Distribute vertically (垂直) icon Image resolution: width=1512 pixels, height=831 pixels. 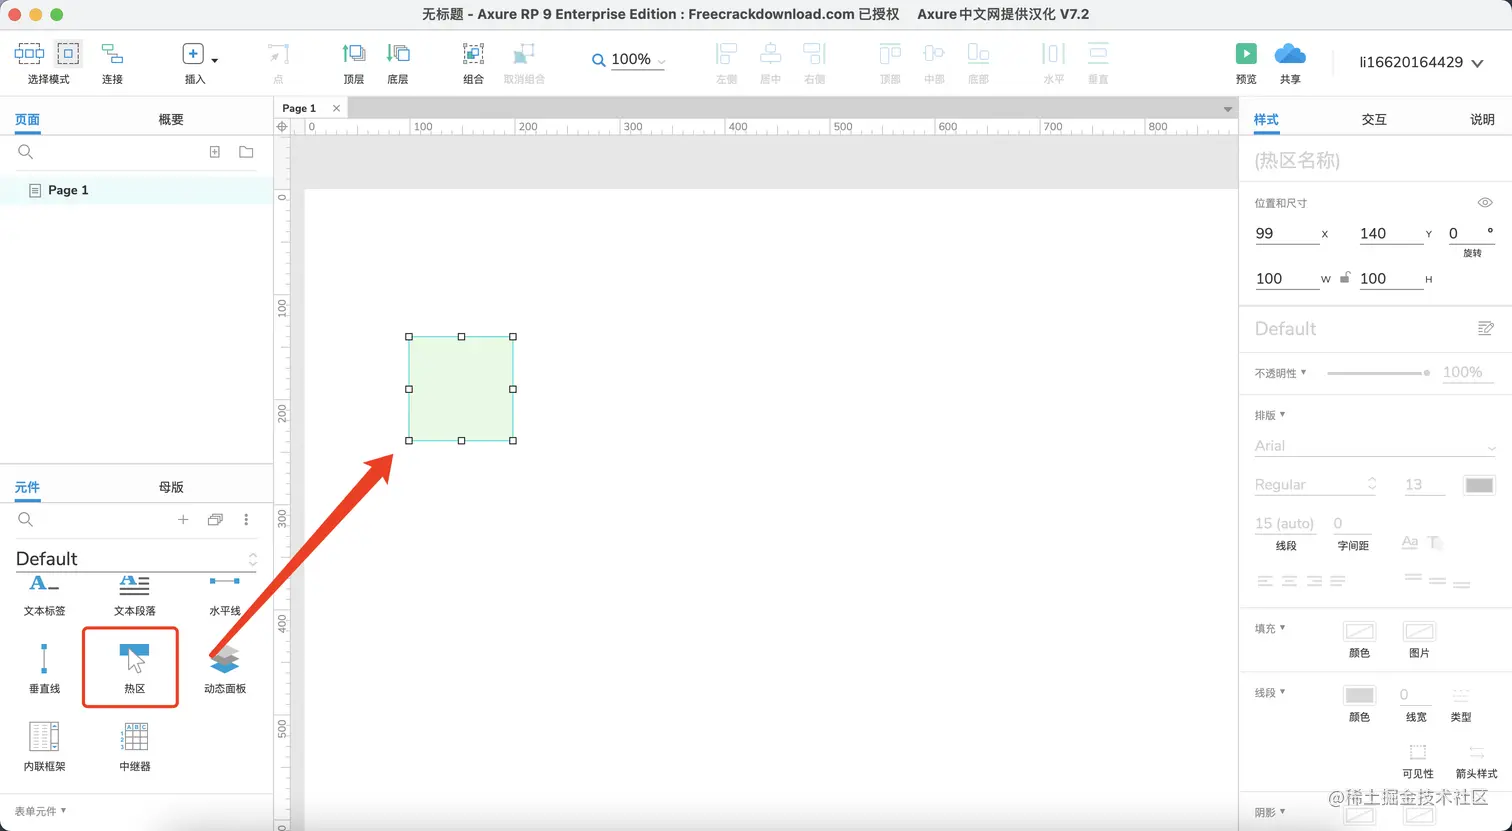[1098, 54]
